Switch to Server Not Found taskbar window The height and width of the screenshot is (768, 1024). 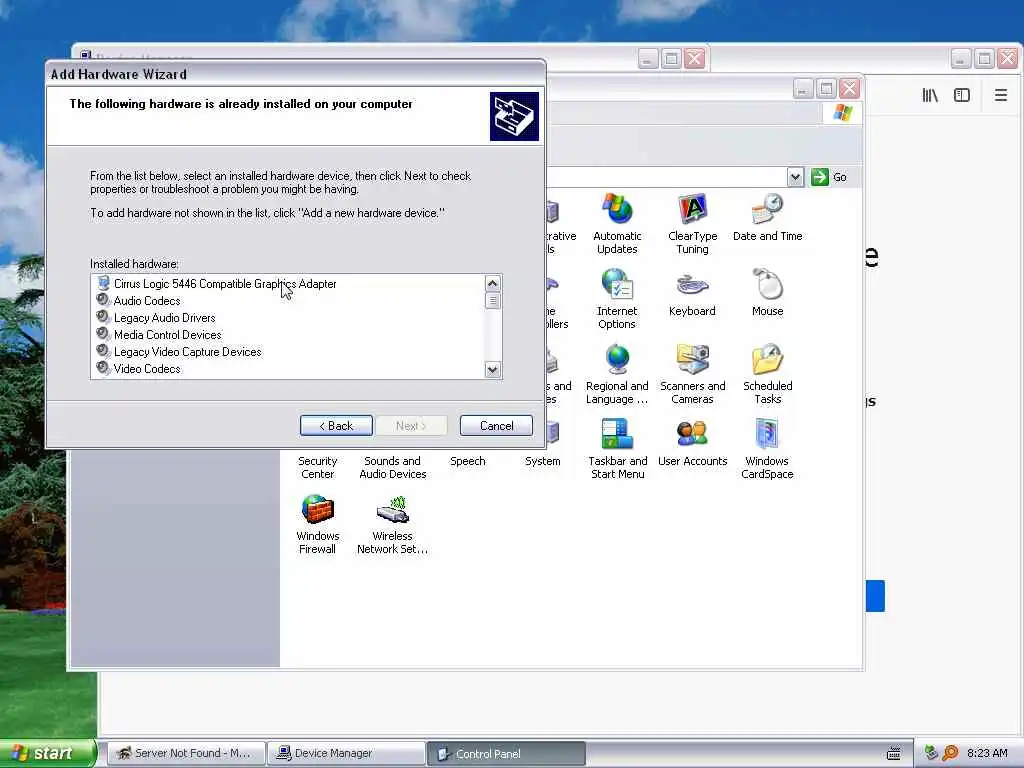(x=185, y=753)
